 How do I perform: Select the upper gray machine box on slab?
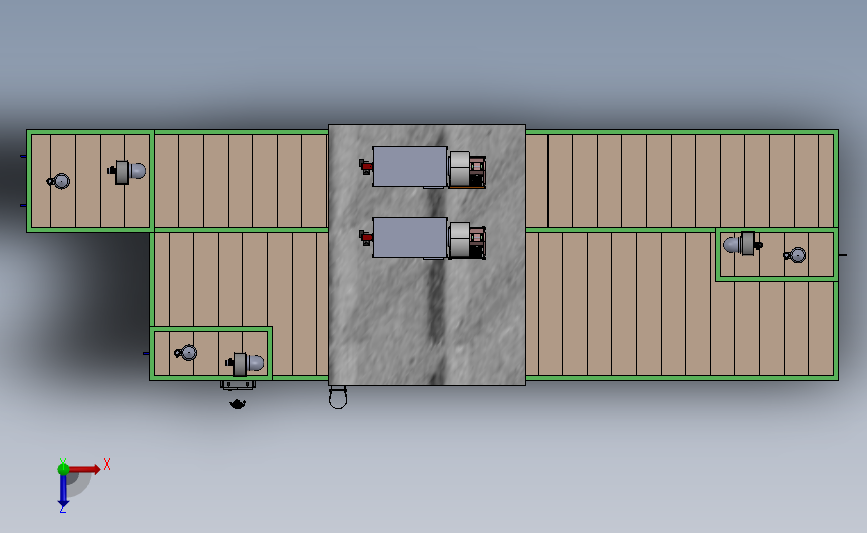click(x=410, y=166)
